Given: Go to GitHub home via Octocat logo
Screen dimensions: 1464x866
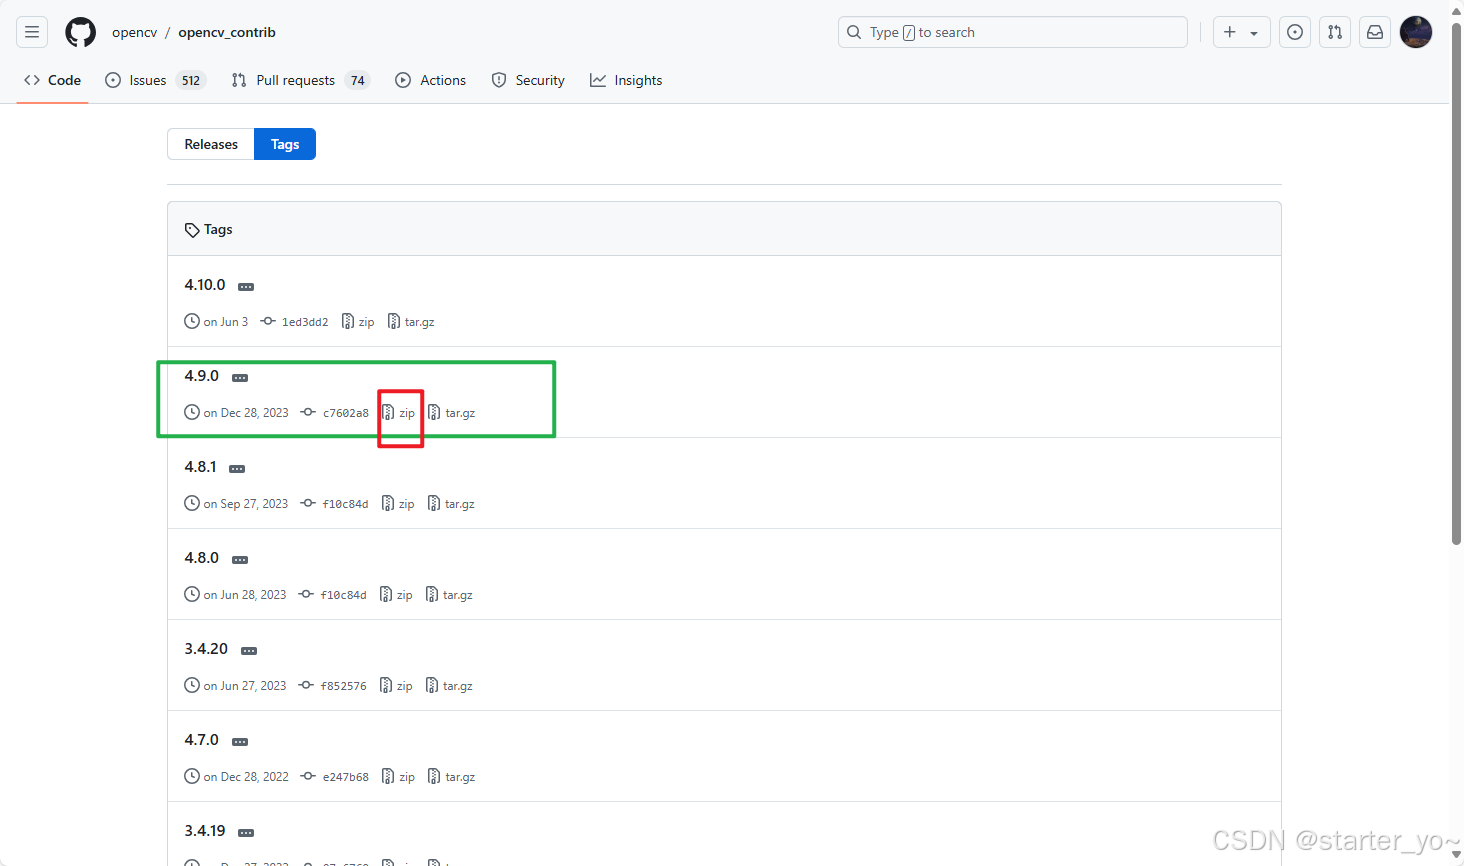Looking at the screenshot, I should 80,32.
